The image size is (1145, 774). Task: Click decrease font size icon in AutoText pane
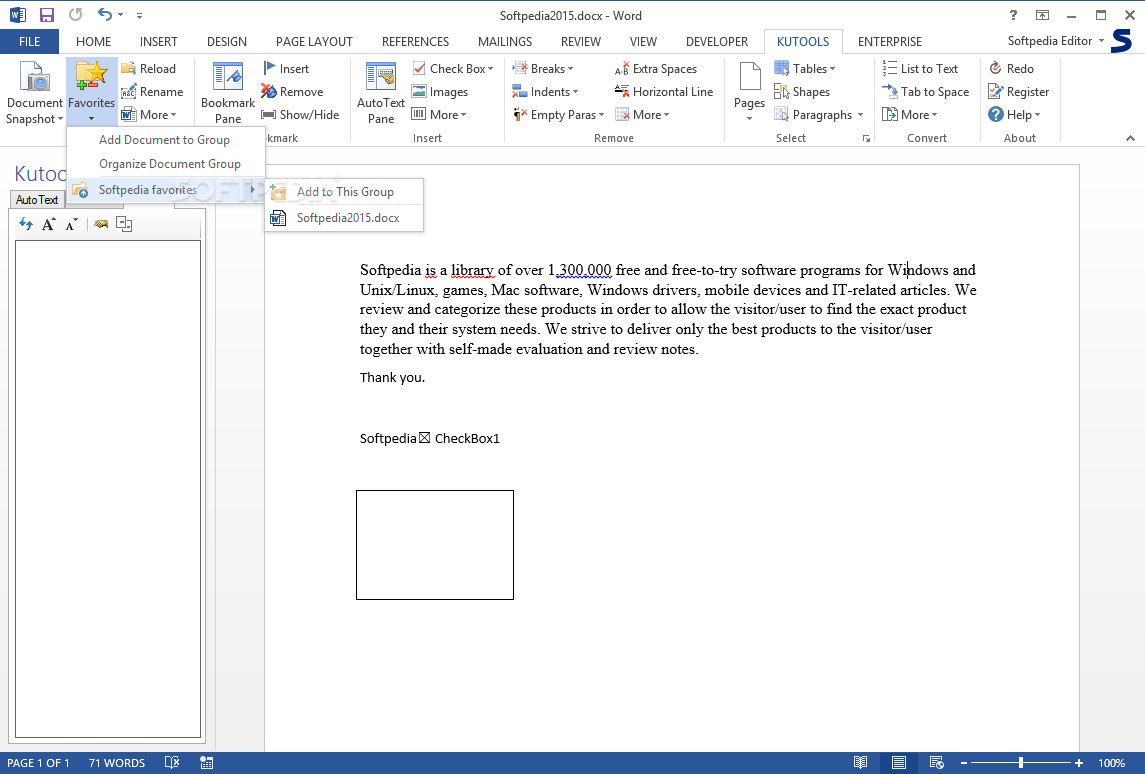[72, 224]
